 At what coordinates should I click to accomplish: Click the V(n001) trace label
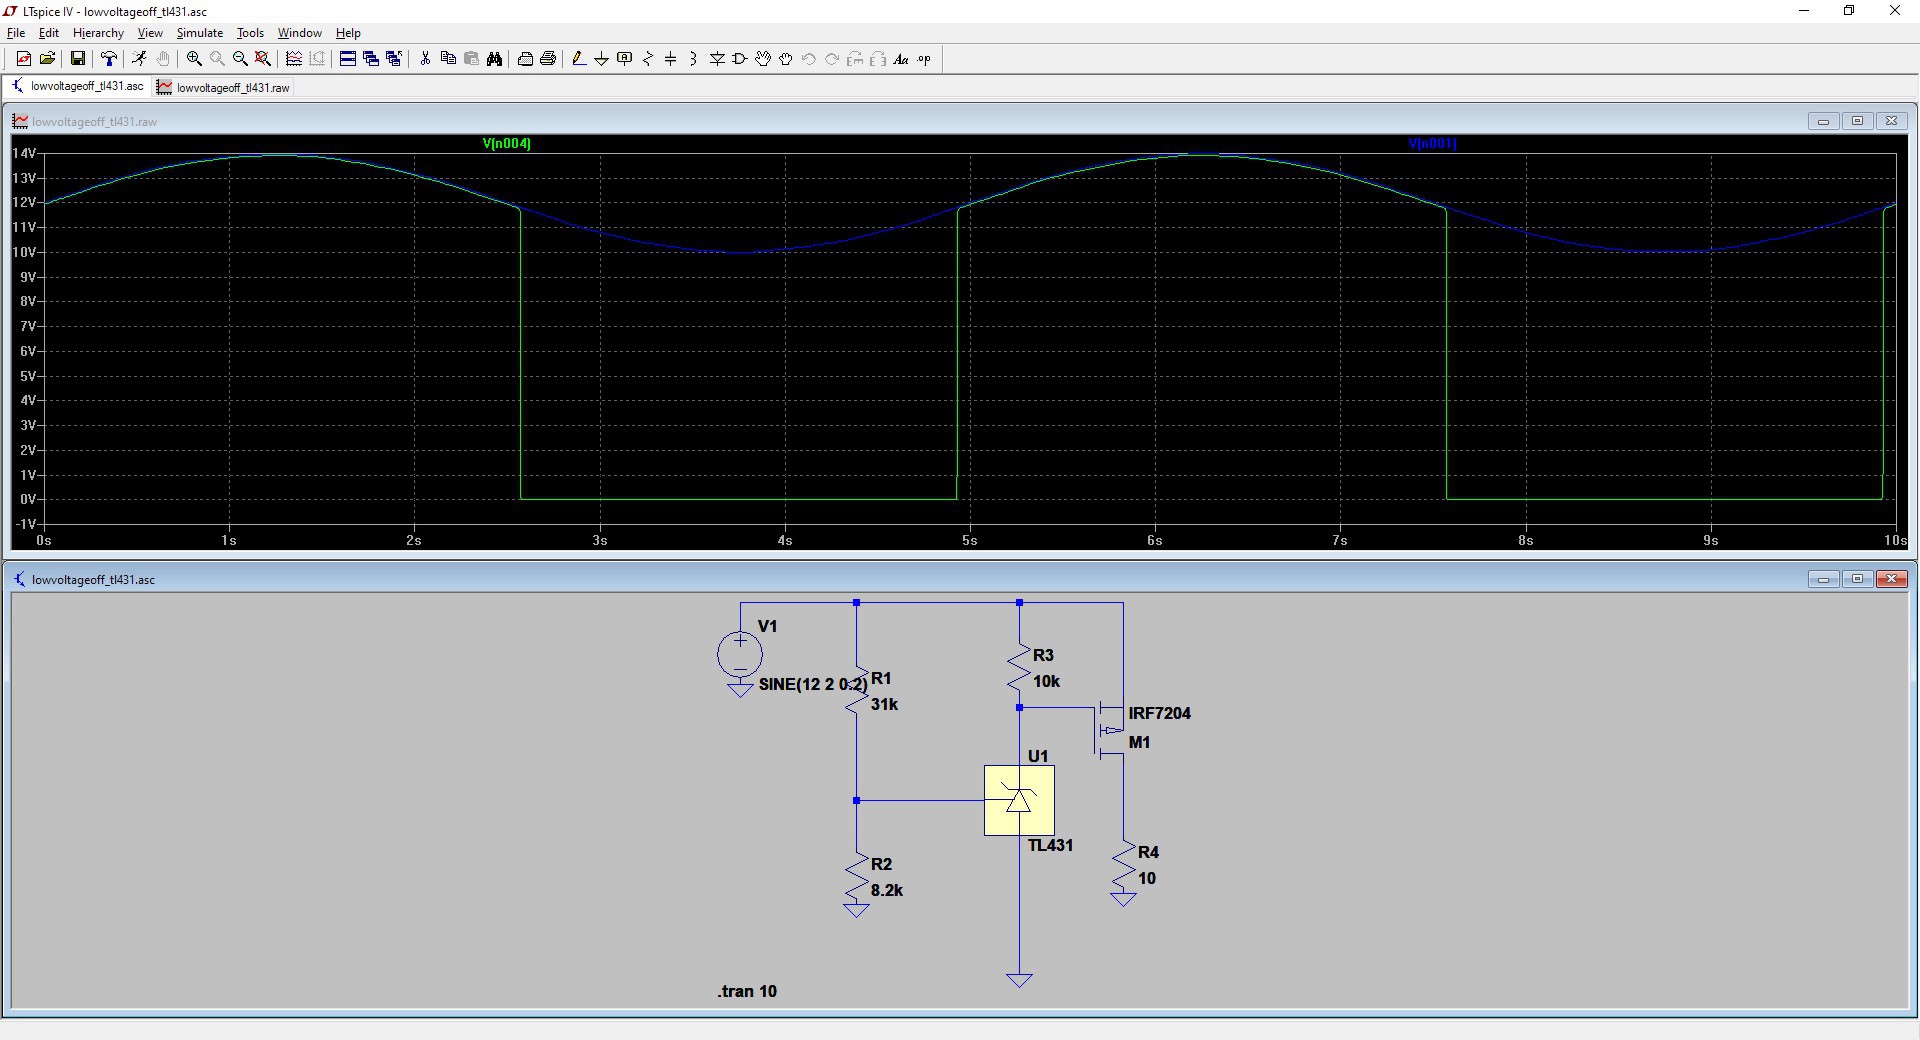[x=1432, y=144]
